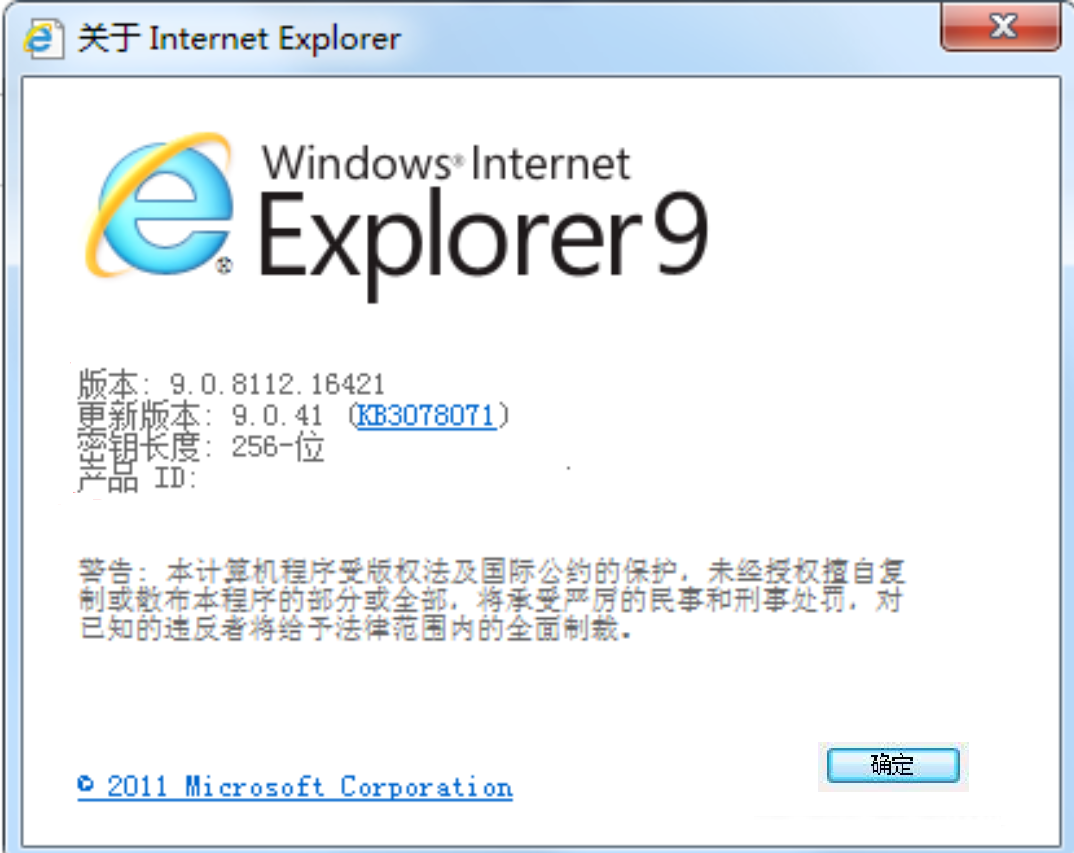Viewport: 1074px width, 853px height.
Task: Close the About dialog with red X
Action: click(x=1001, y=26)
